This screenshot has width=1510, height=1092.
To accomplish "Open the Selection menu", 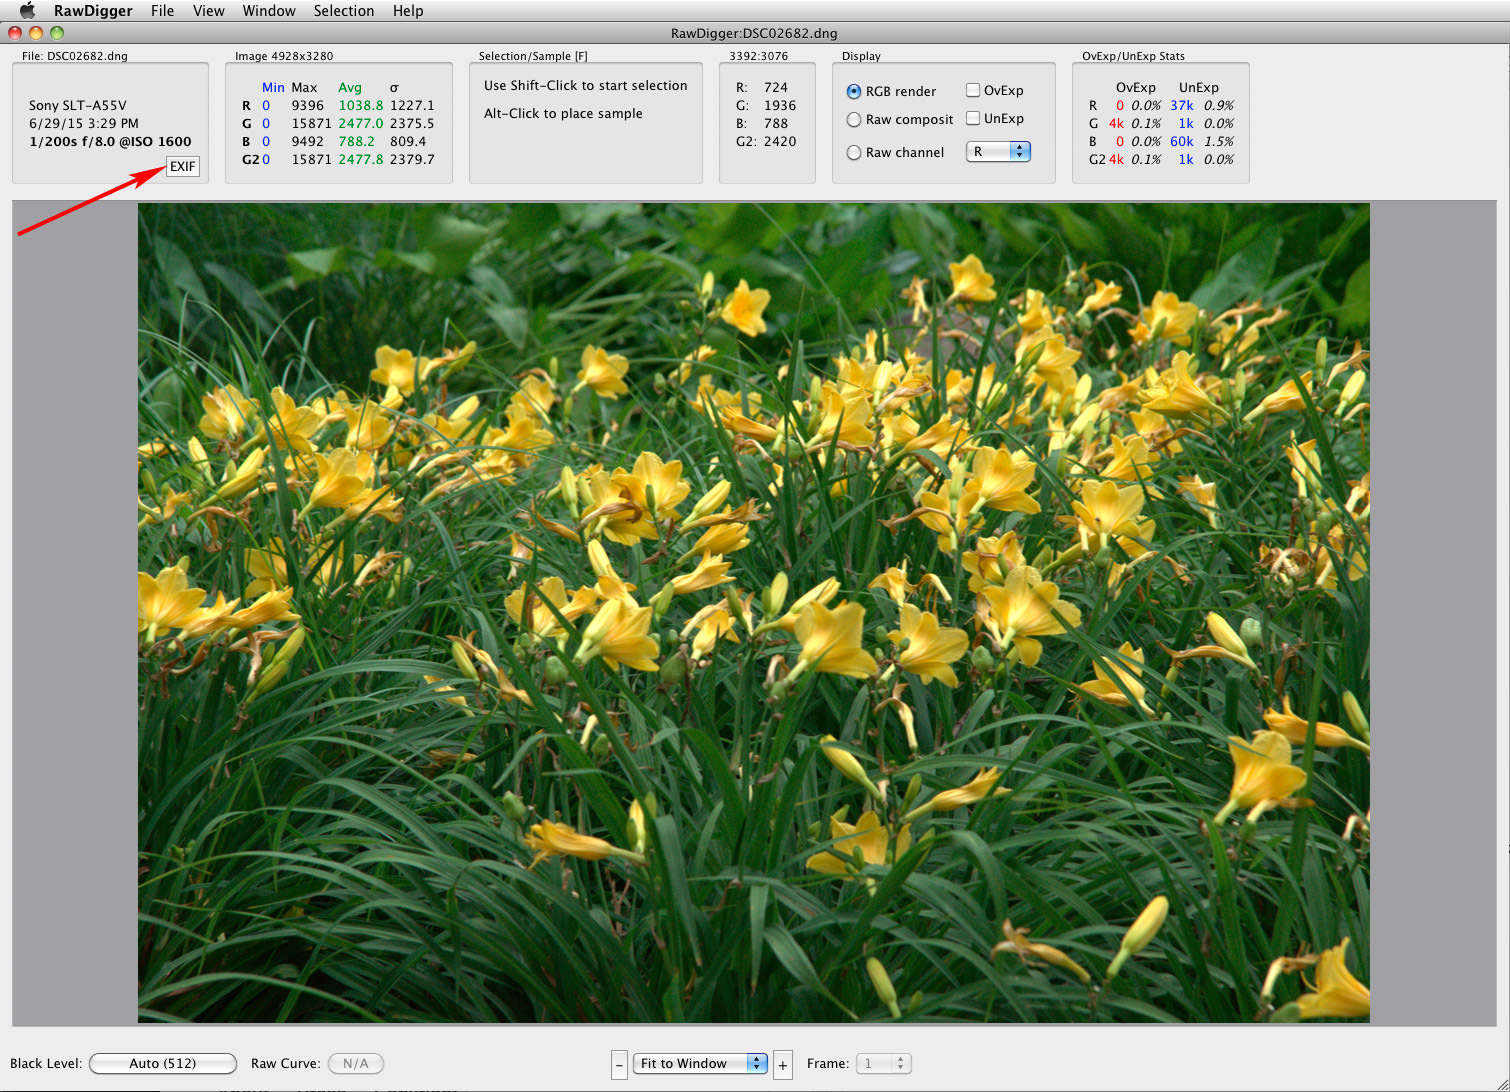I will click(x=344, y=11).
